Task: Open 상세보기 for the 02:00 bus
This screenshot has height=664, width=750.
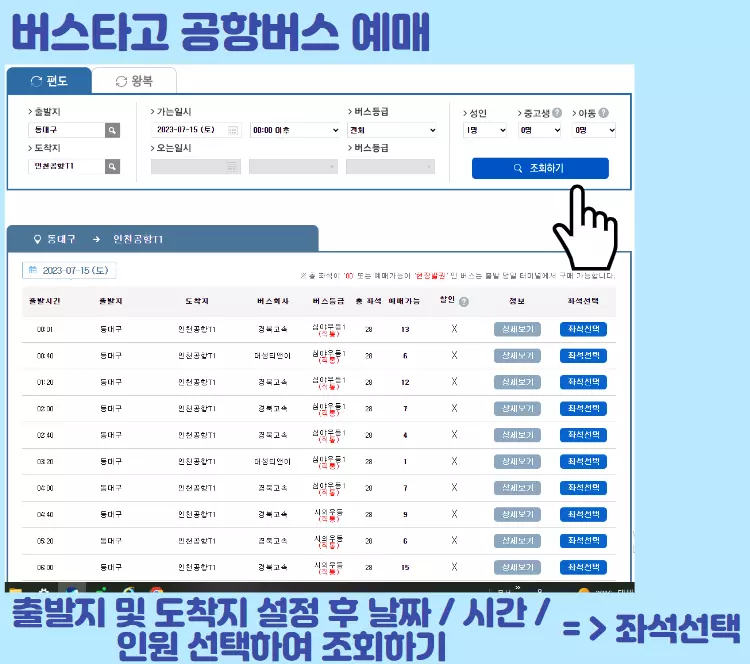Action: [517, 409]
